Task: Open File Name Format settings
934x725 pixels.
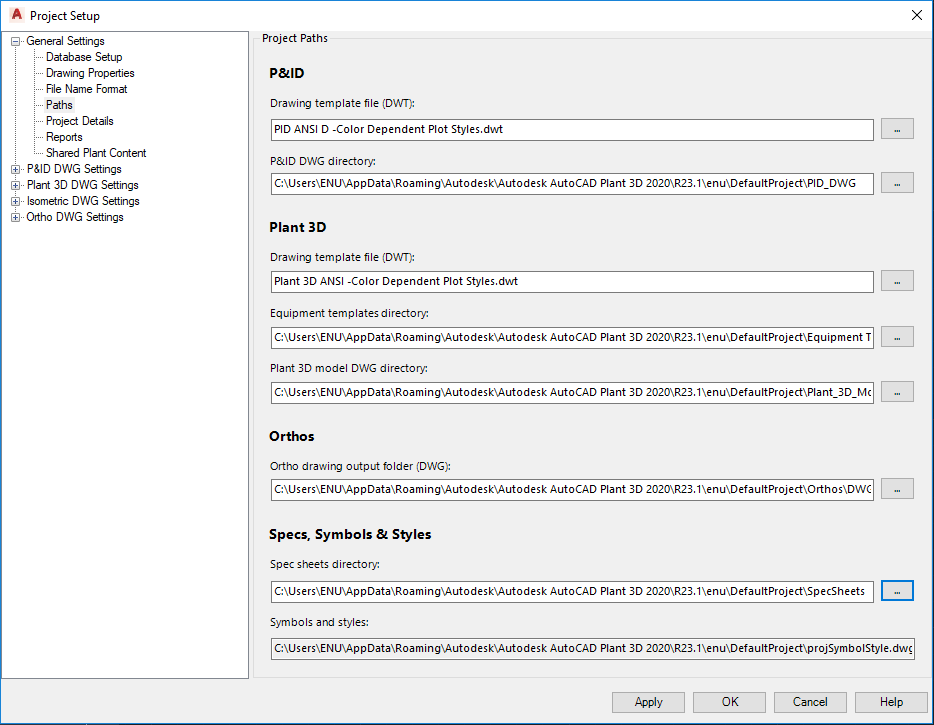Action: (86, 89)
